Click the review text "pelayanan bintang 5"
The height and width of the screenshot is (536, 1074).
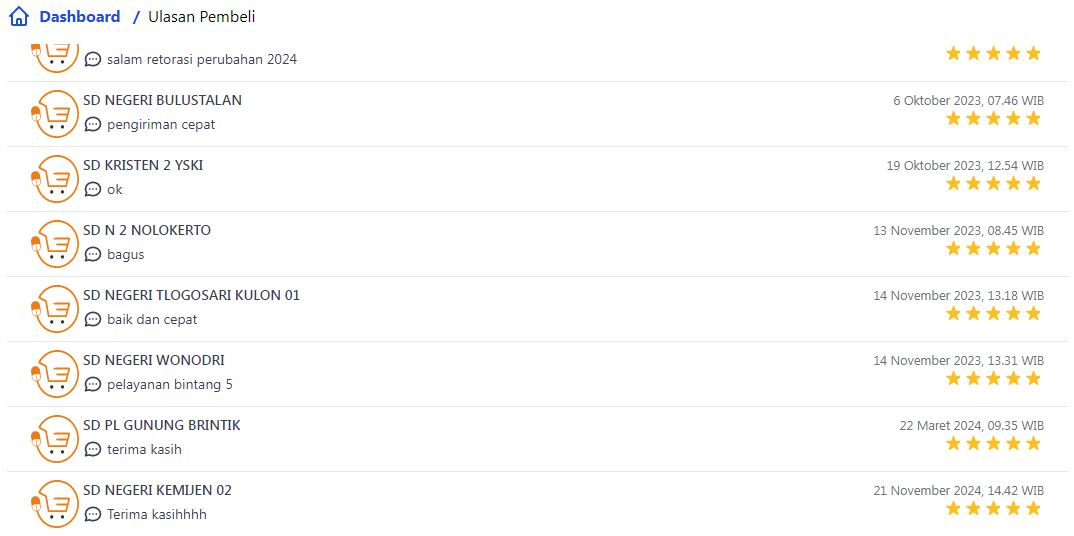coord(170,385)
